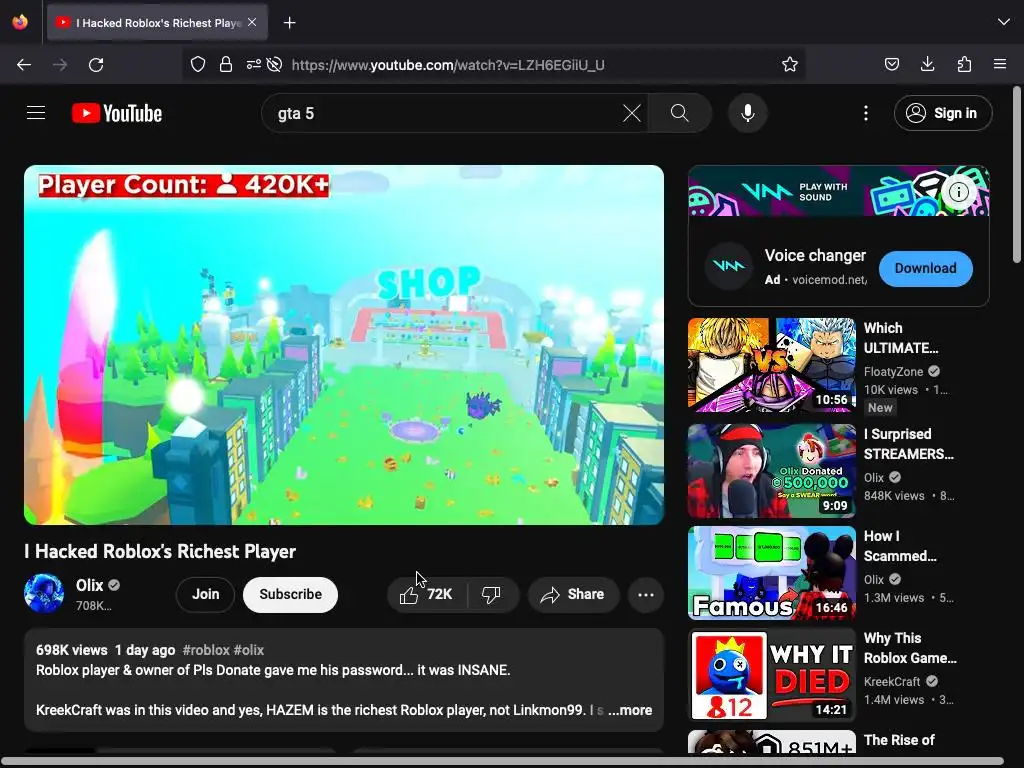1024x768 pixels.
Task: Open 'The Rise of' video title
Action: [x=899, y=741]
